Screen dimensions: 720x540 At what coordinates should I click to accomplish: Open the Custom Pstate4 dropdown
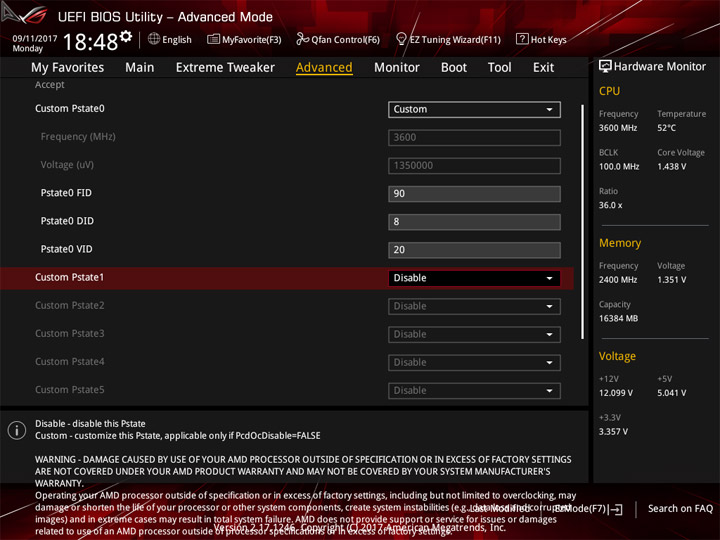474,363
